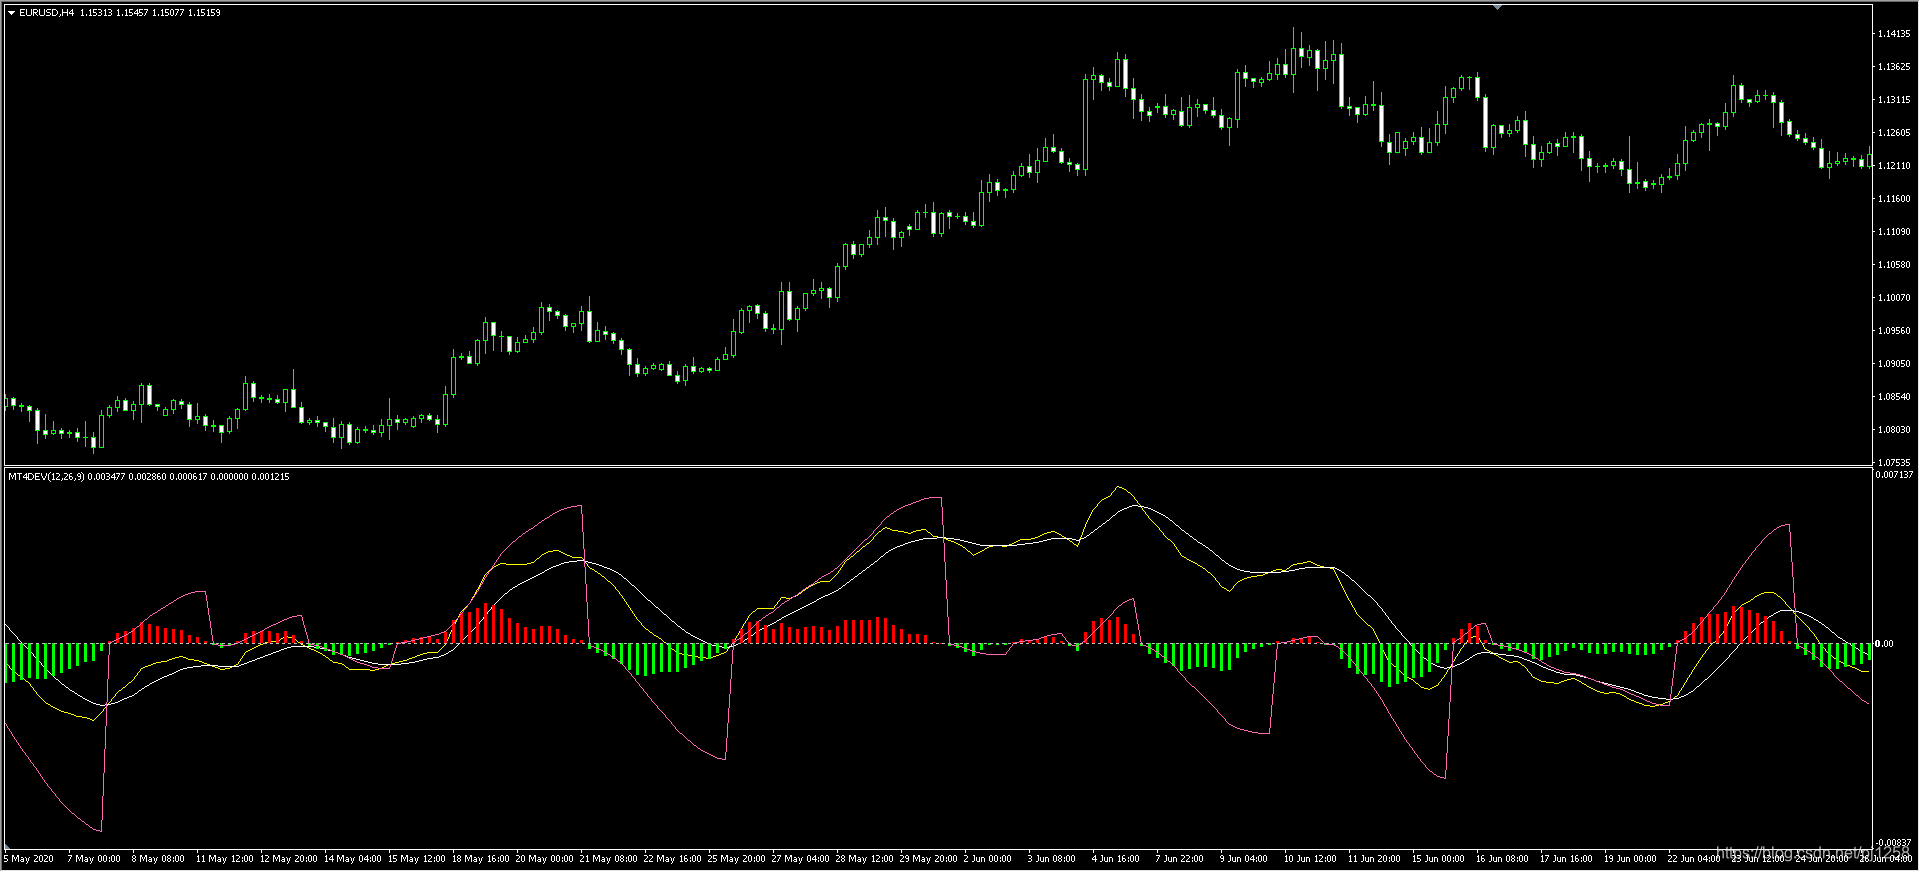This screenshot has height=872, width=1920.
Task: Click the 18 May 16:00 time label
Action: pos(480,859)
